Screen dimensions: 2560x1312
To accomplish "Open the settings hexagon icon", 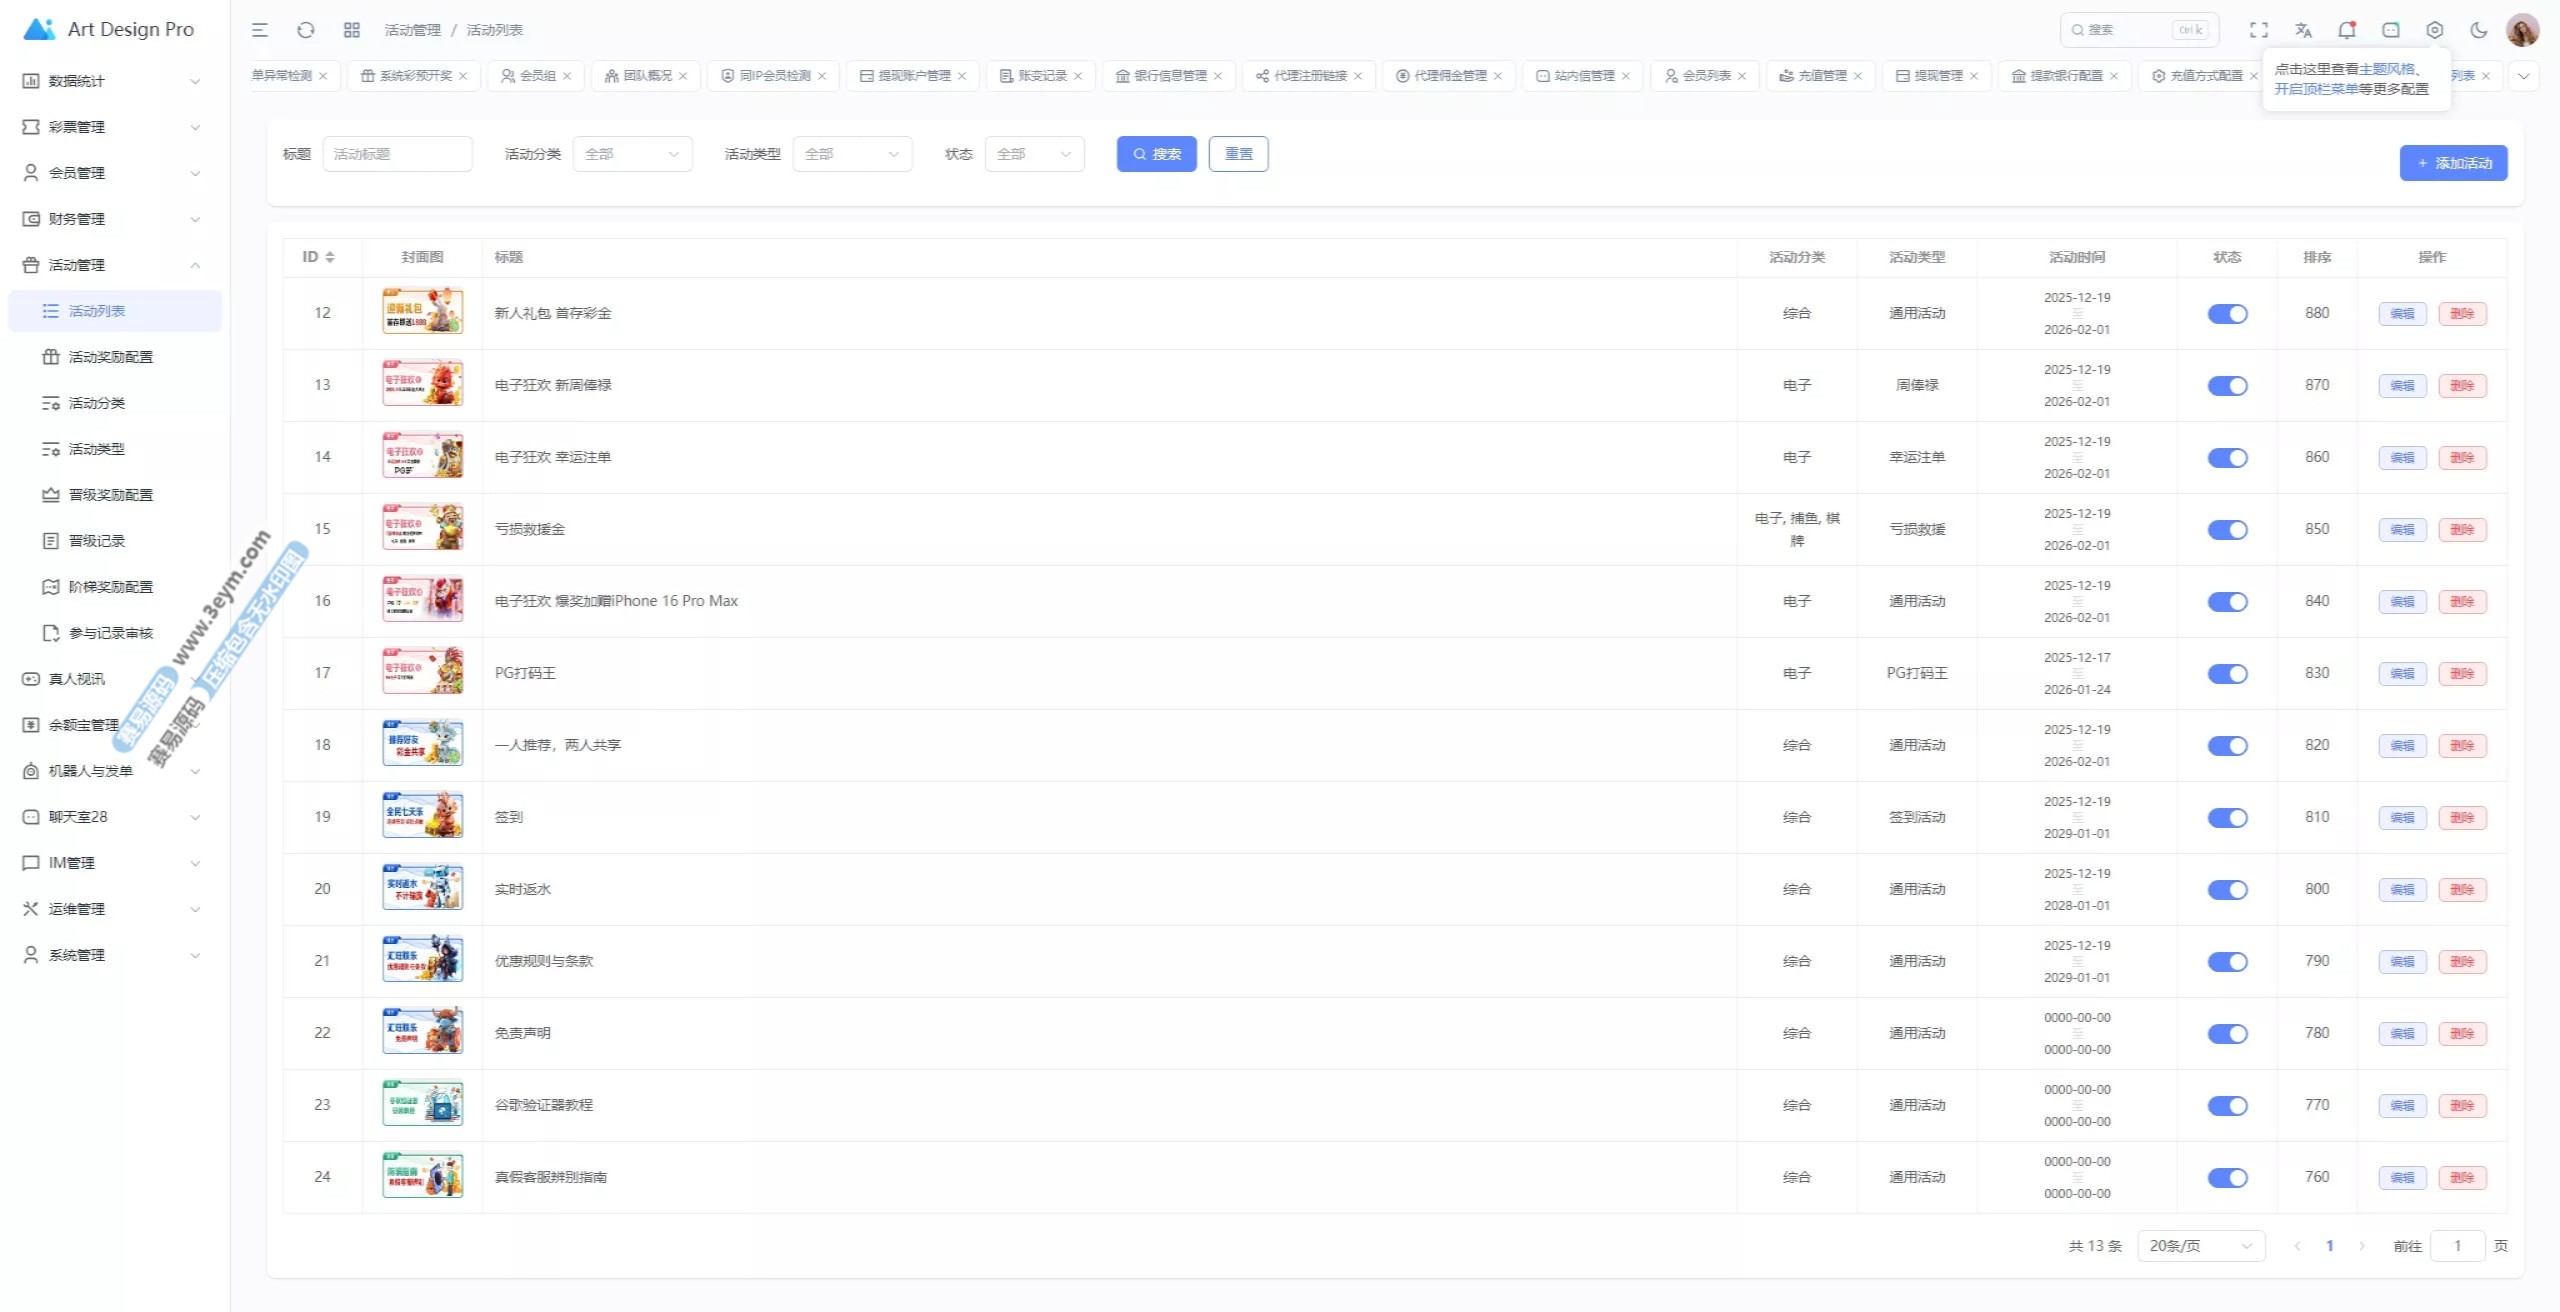I will [x=2435, y=30].
